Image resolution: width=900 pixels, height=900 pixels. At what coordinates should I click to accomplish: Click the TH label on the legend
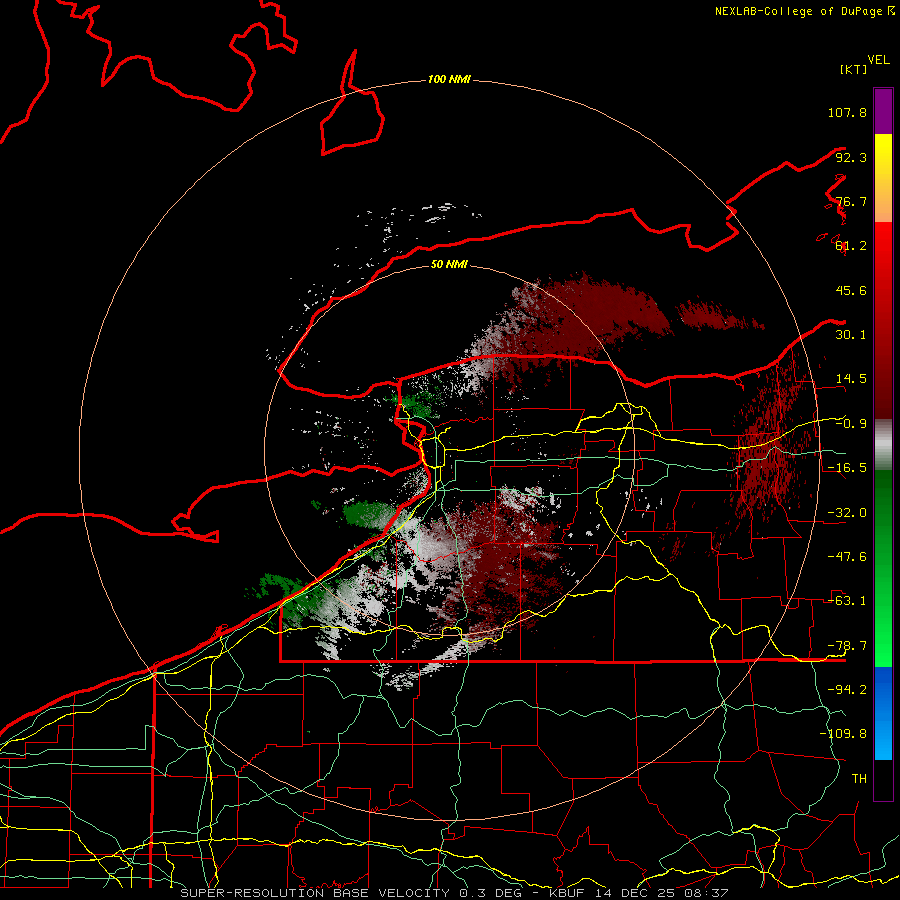click(x=859, y=779)
